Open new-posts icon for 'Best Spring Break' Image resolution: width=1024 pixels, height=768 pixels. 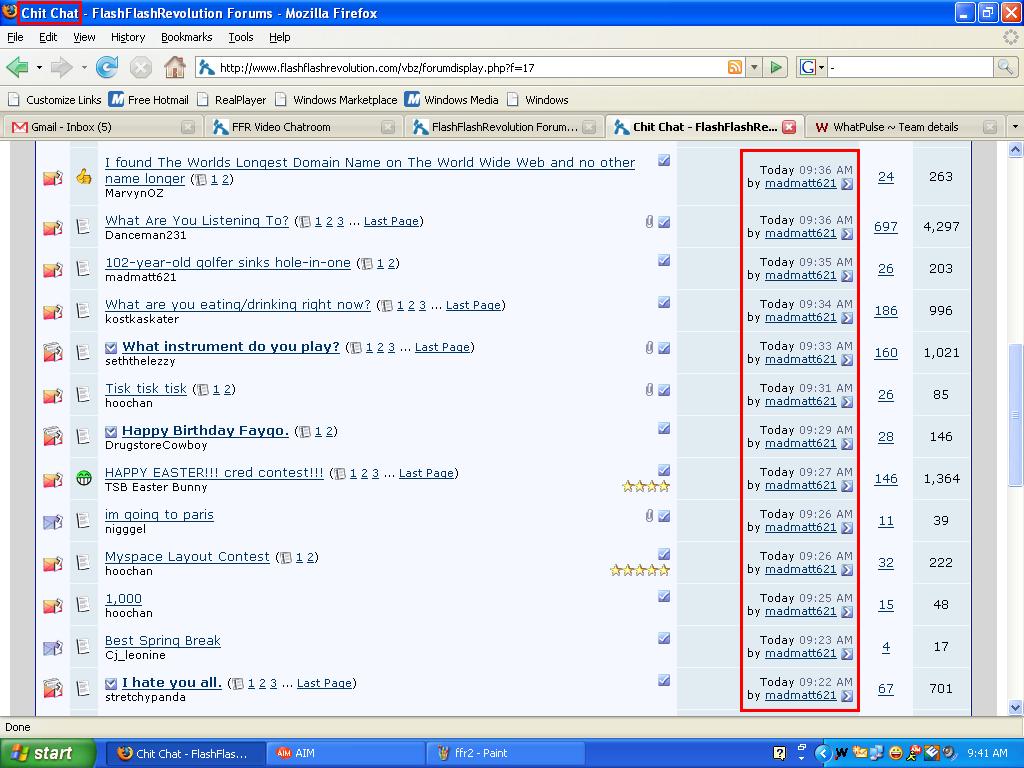tap(52, 648)
